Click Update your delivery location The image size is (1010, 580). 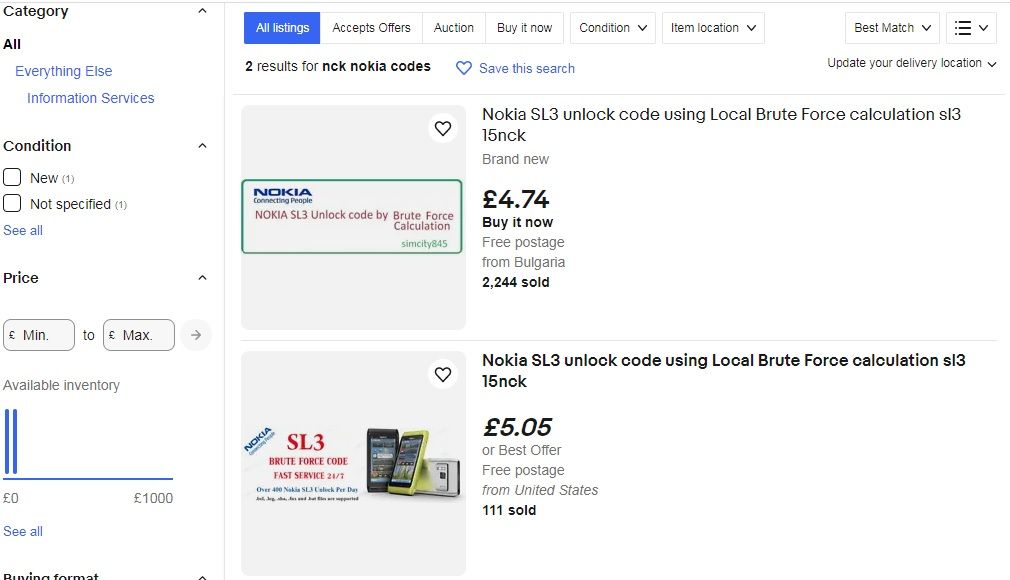[x=912, y=63]
